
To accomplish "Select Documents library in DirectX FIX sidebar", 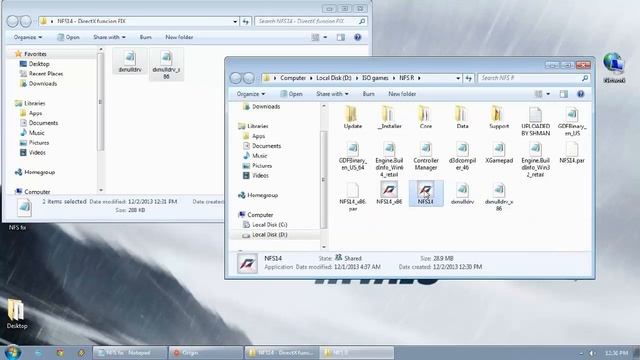I will (43, 123).
